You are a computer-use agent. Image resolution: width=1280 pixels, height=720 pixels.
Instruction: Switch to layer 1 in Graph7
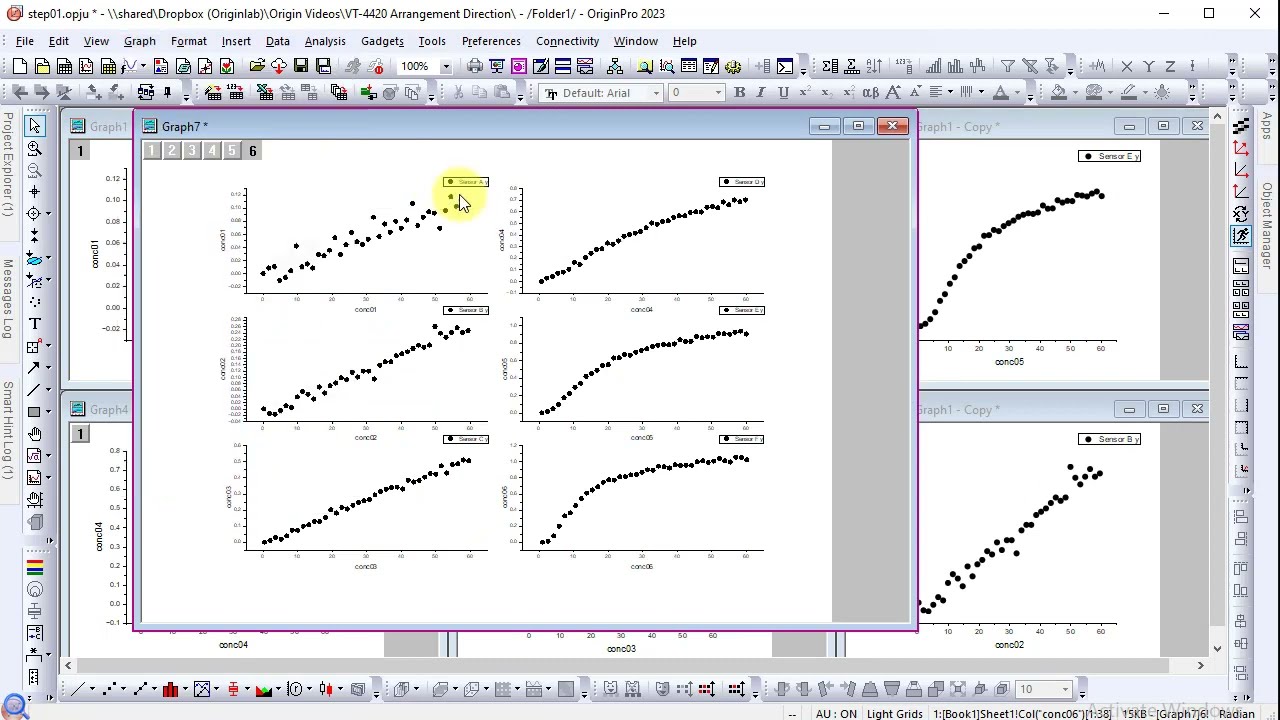coord(151,151)
